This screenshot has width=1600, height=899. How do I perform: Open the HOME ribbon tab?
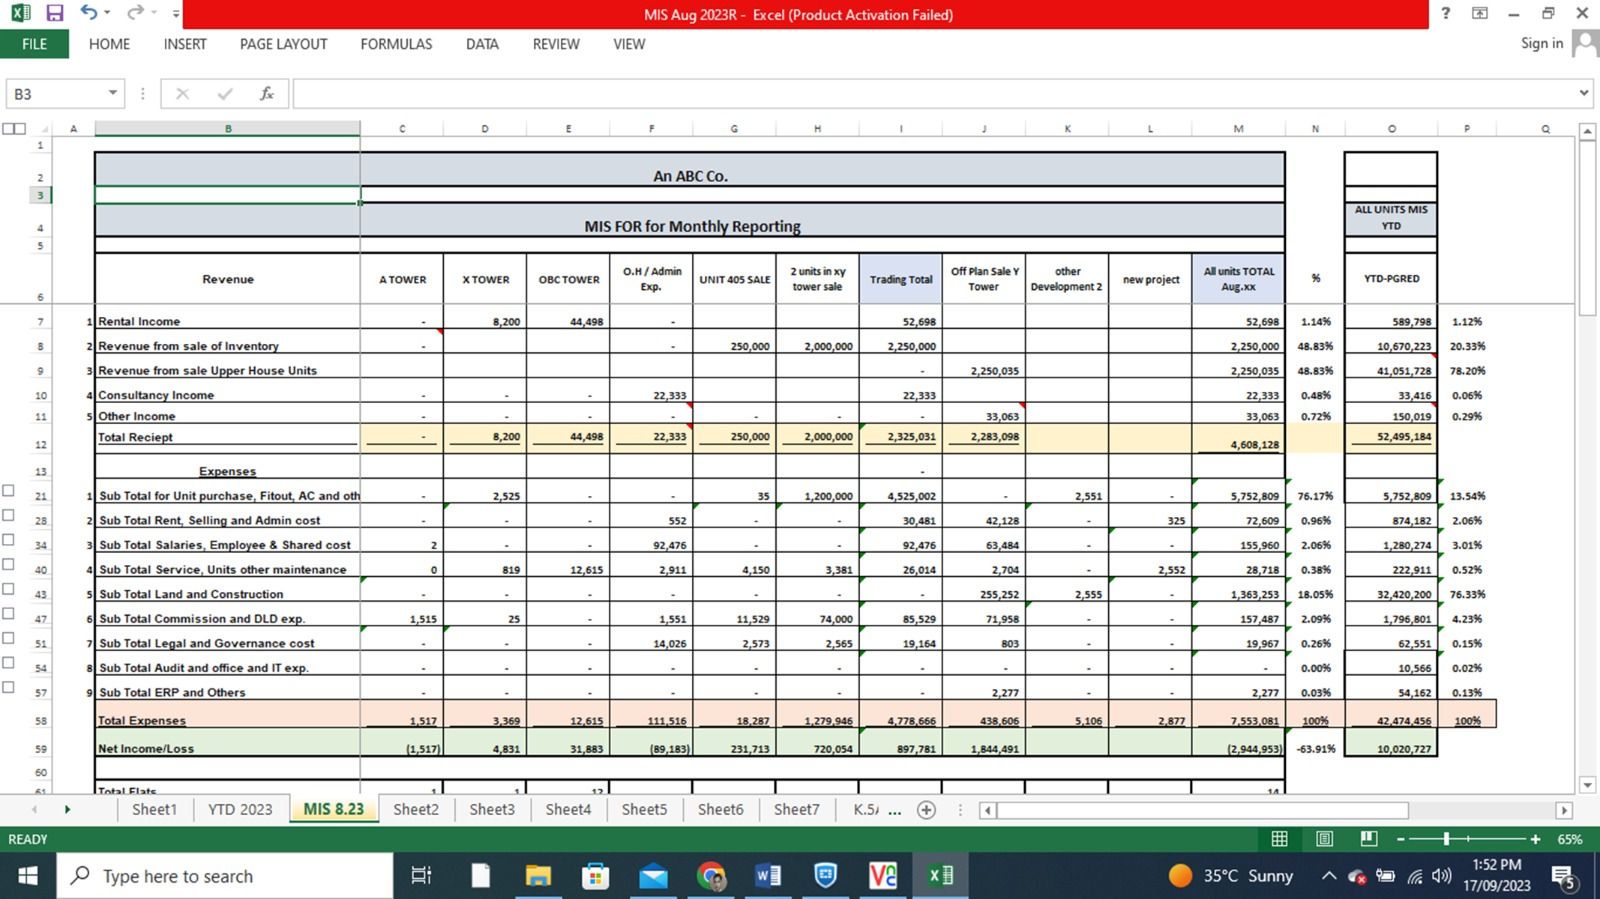coord(109,44)
